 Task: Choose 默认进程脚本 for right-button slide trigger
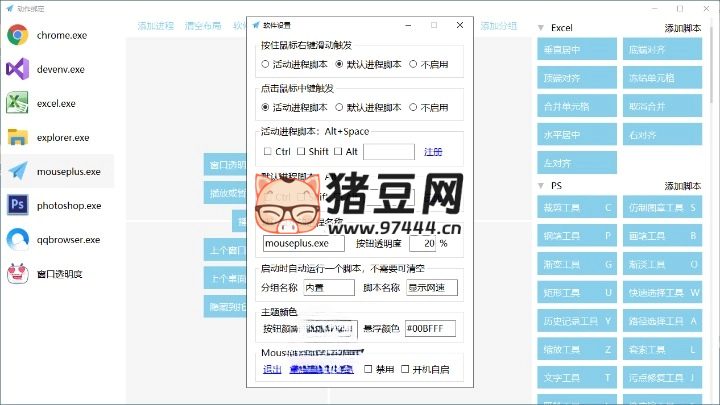(x=339, y=64)
